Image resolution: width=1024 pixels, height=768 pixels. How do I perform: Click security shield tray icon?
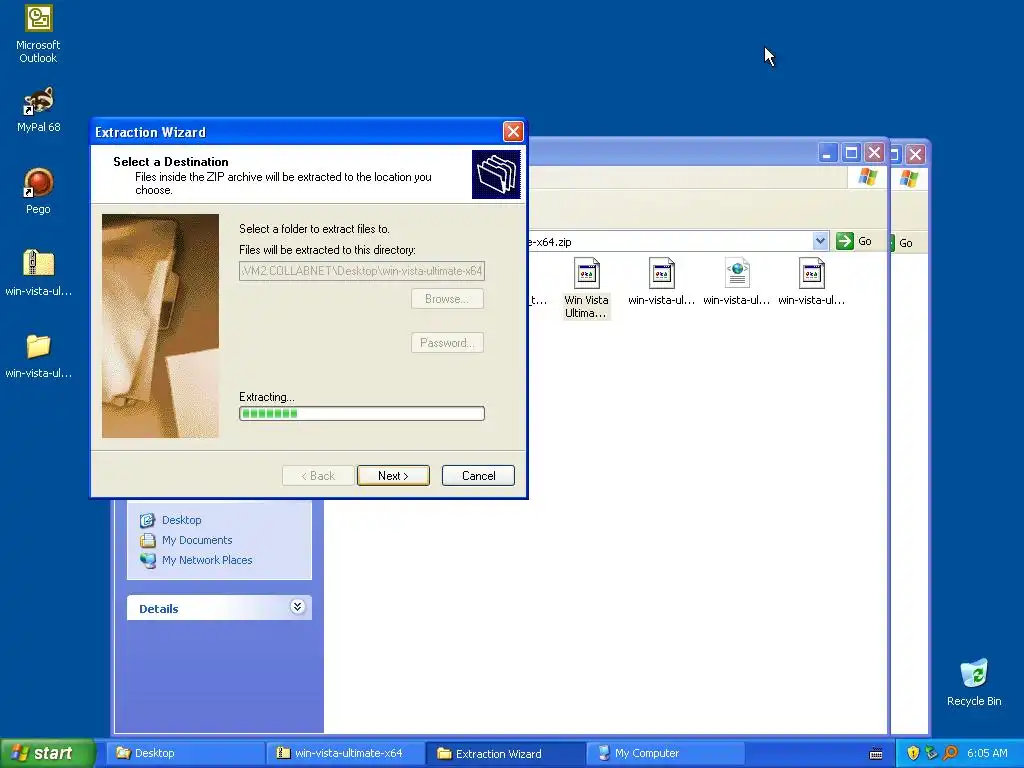(913, 753)
